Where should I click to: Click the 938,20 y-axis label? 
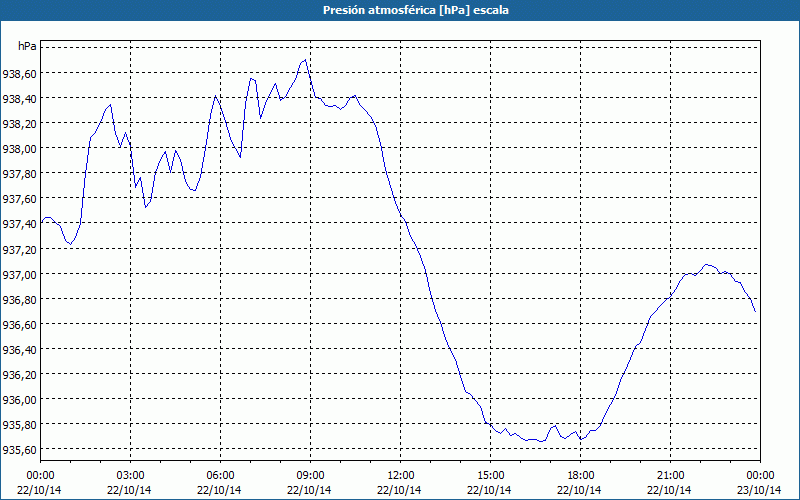19,124
